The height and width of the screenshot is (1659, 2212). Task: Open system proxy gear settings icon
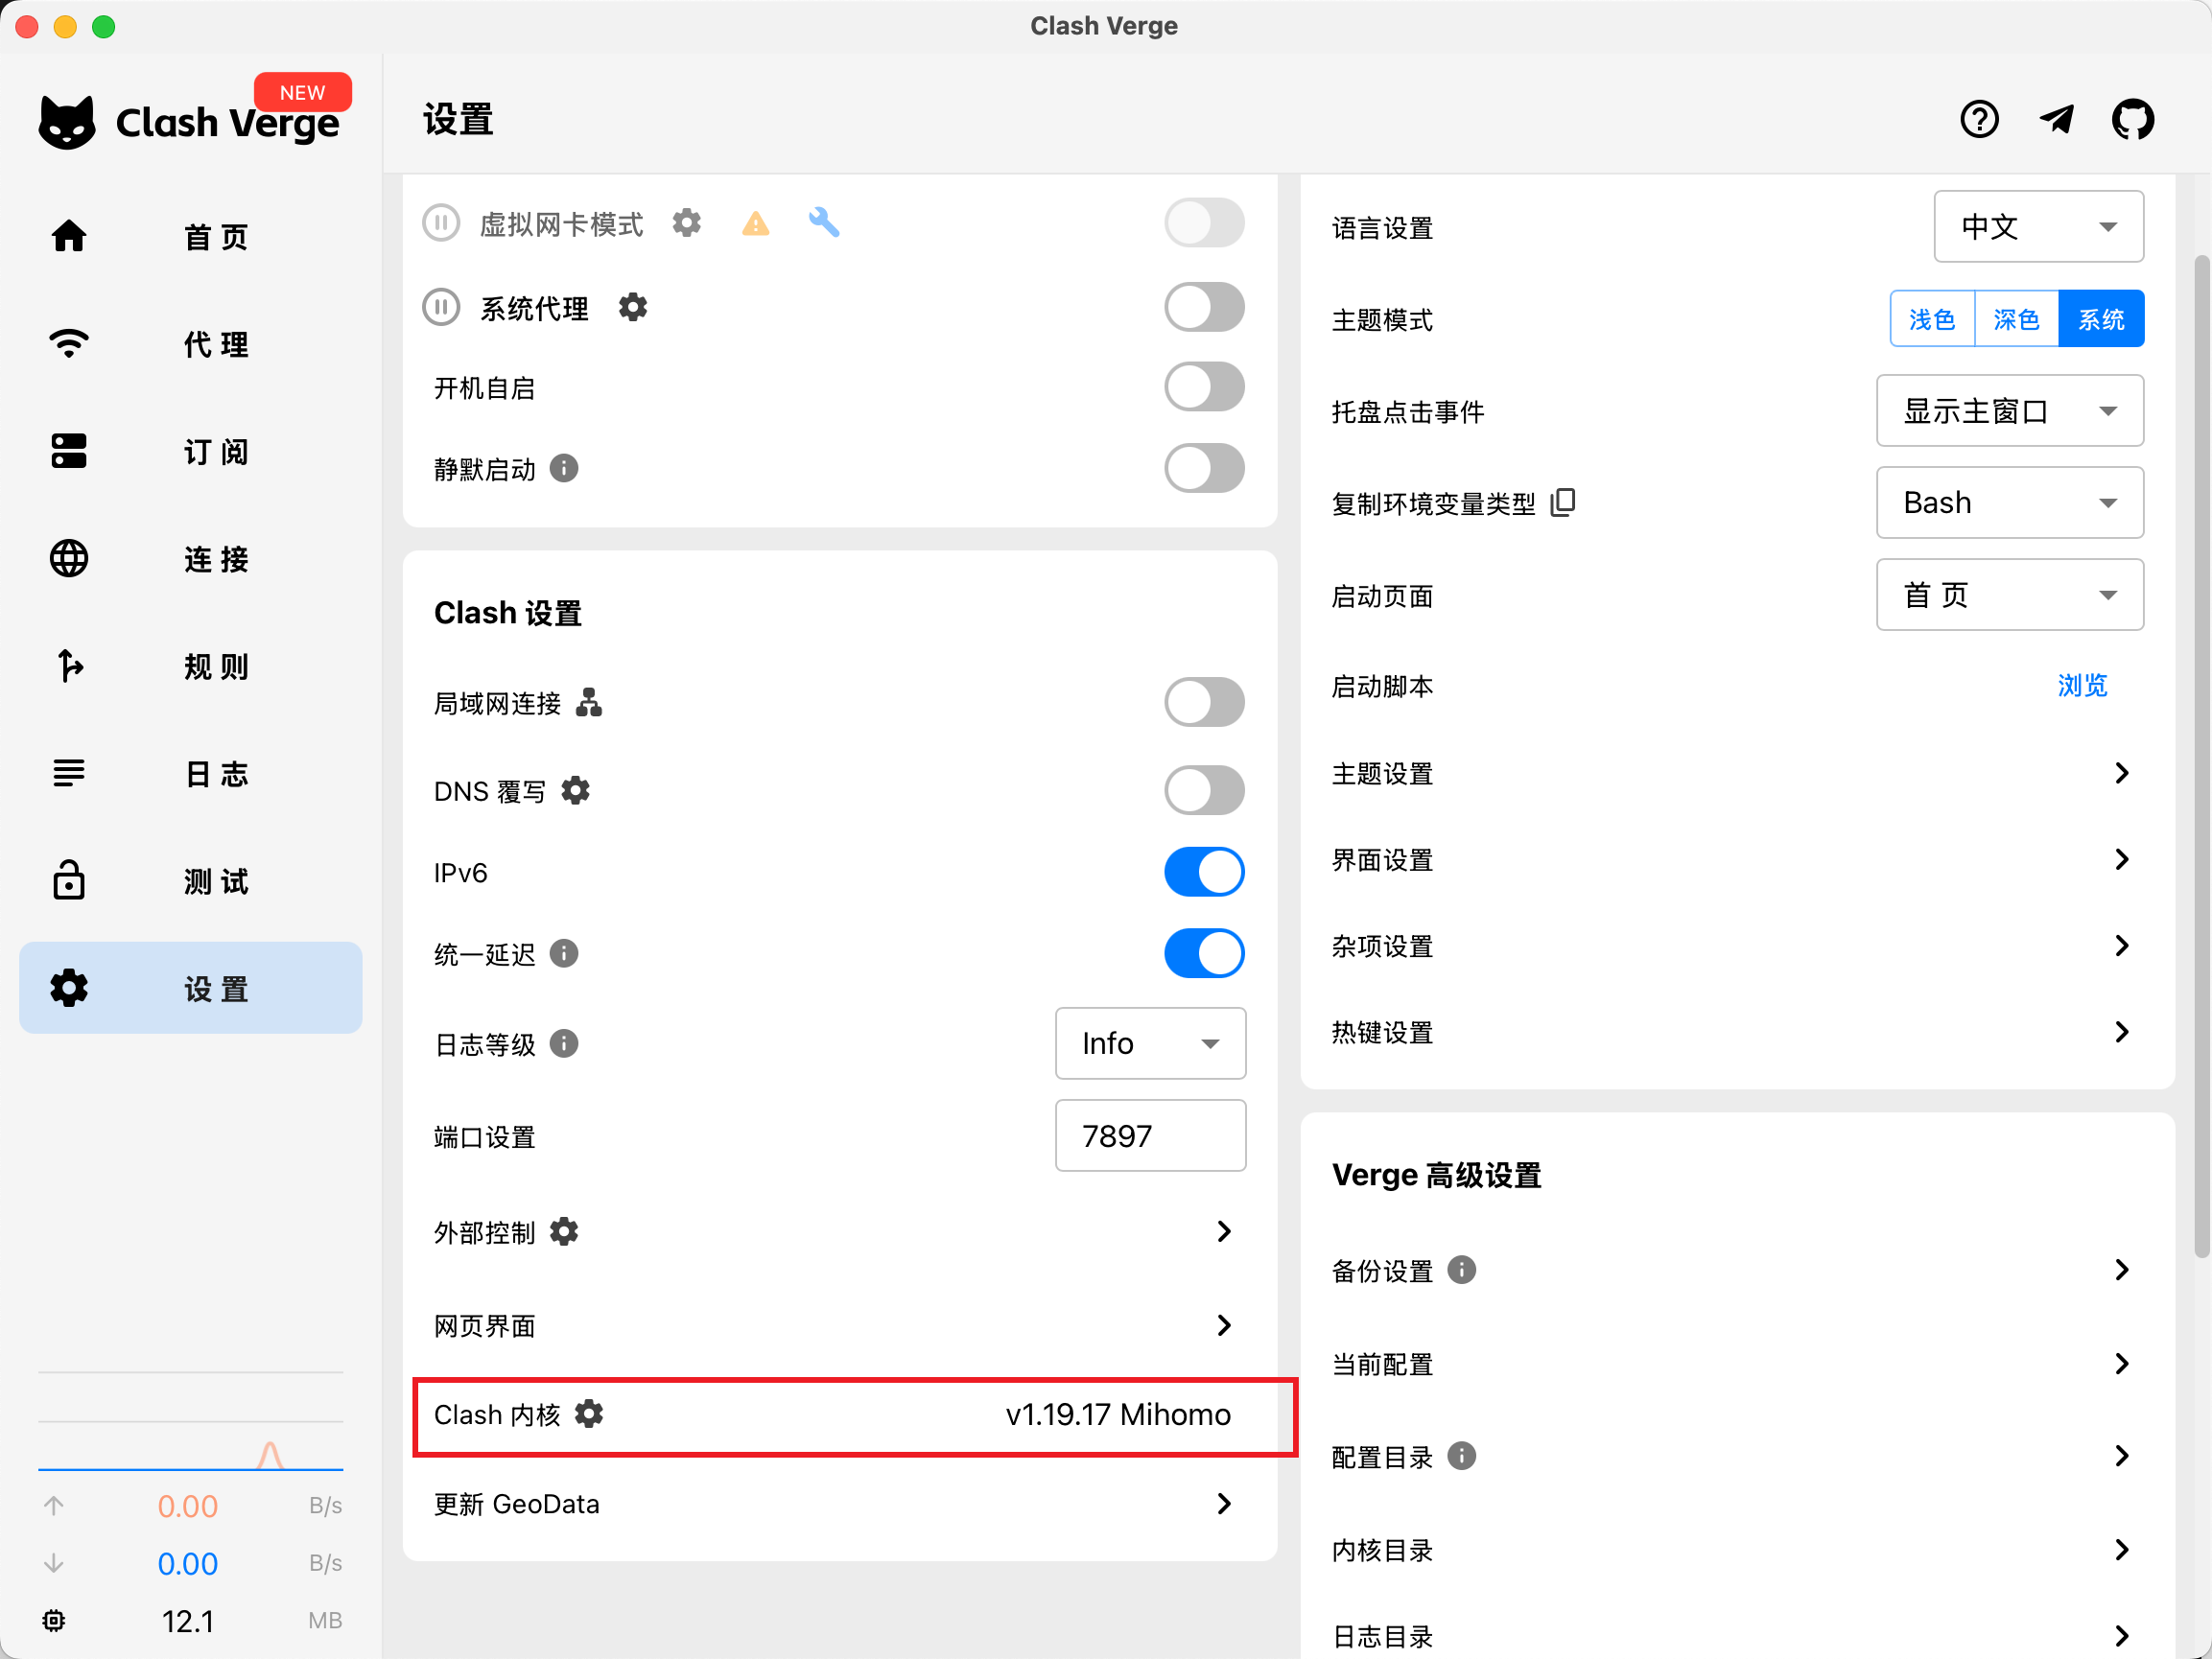tap(633, 307)
